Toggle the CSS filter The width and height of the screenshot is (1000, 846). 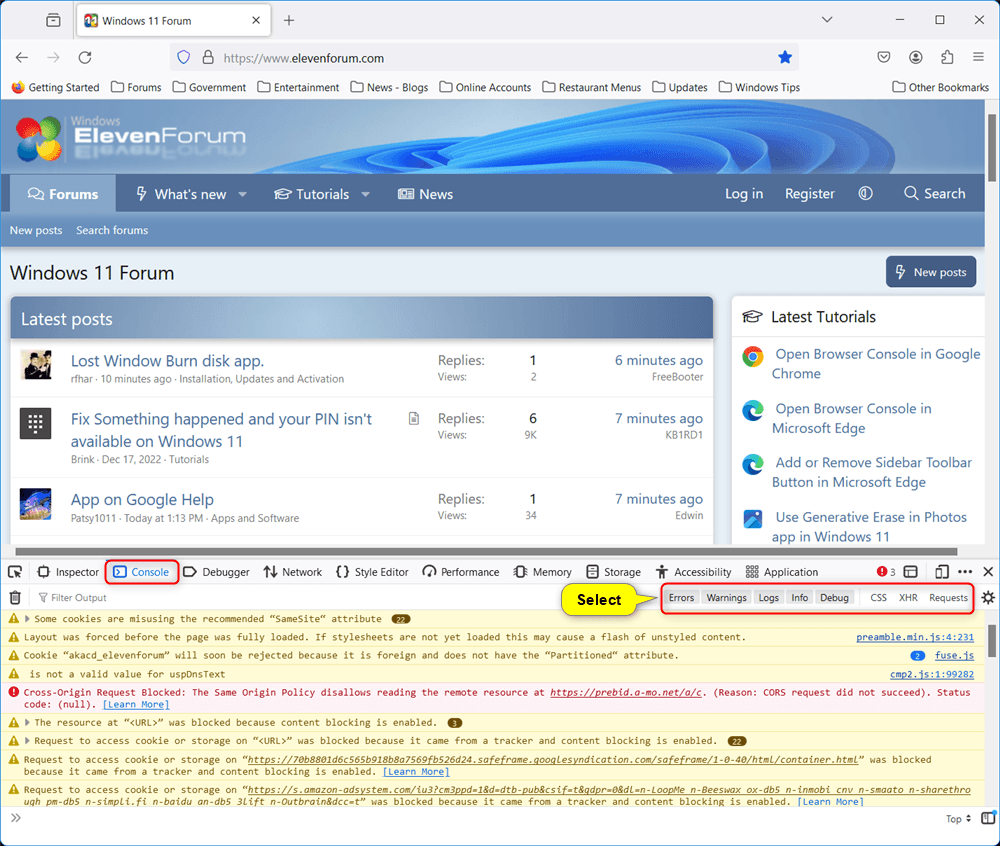pyautogui.click(x=878, y=597)
